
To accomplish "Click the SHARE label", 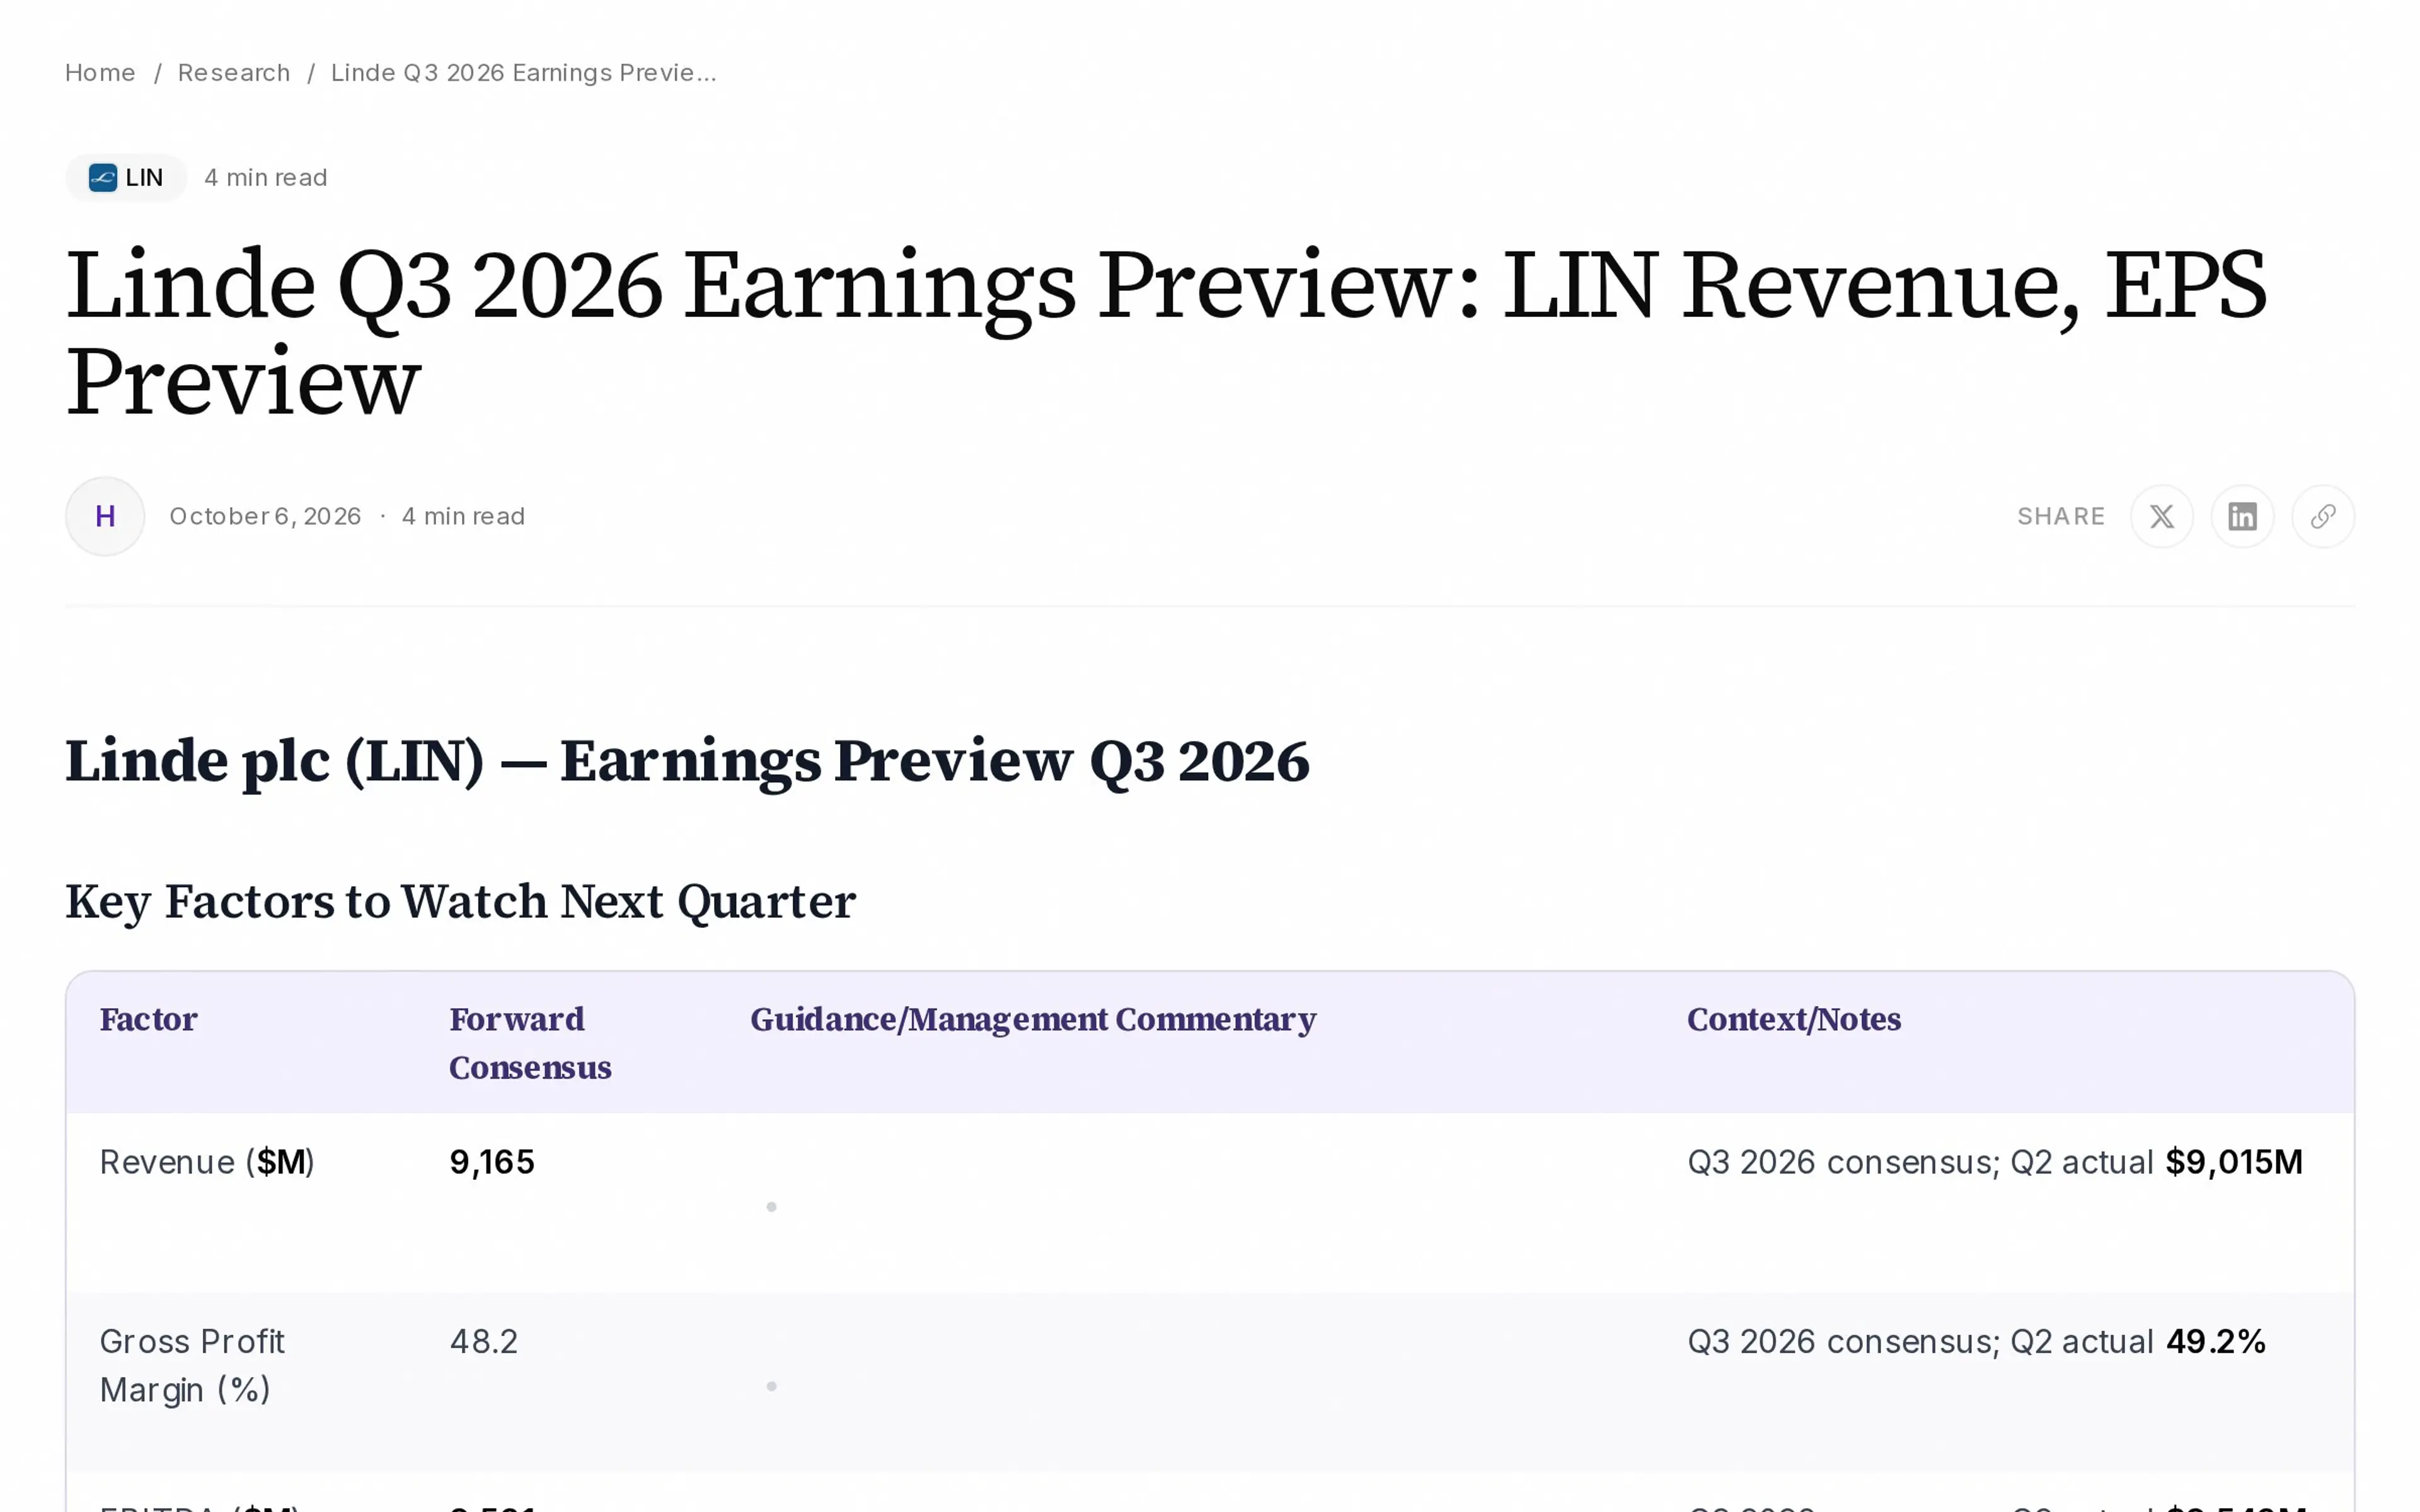I will tap(2061, 516).
